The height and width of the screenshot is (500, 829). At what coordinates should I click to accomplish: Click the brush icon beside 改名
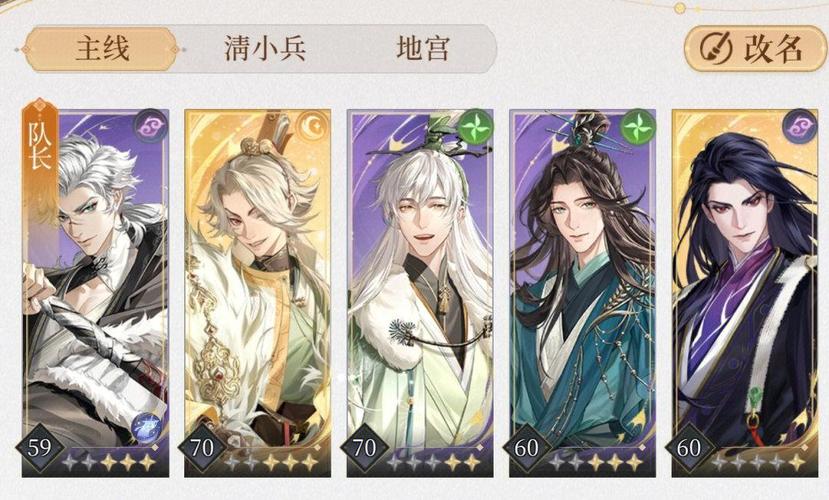(x=716, y=49)
